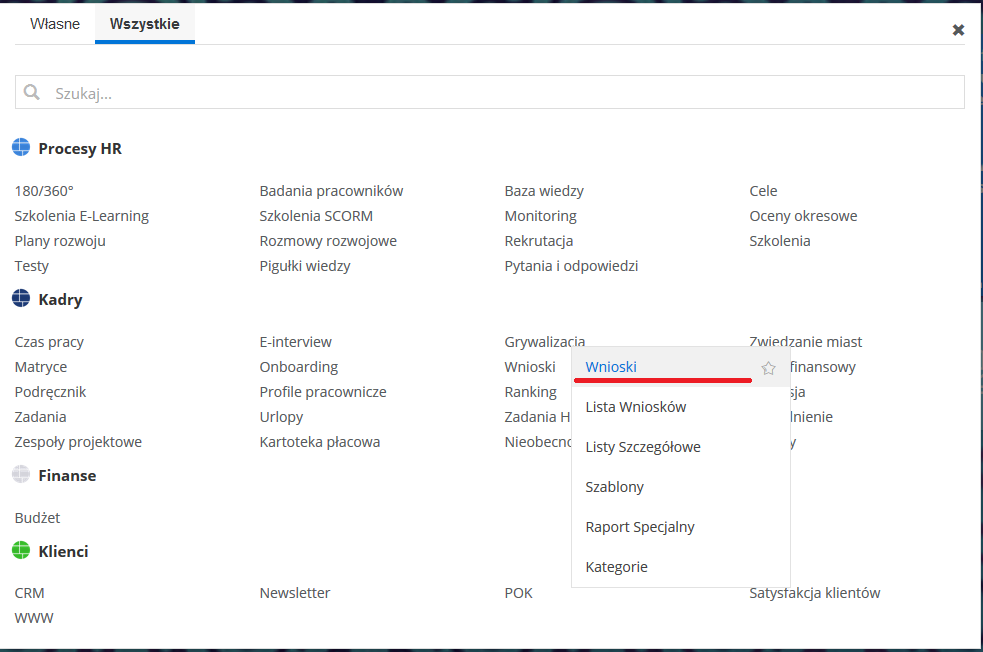
Task: Switch to the Własne tab
Action: 55,24
